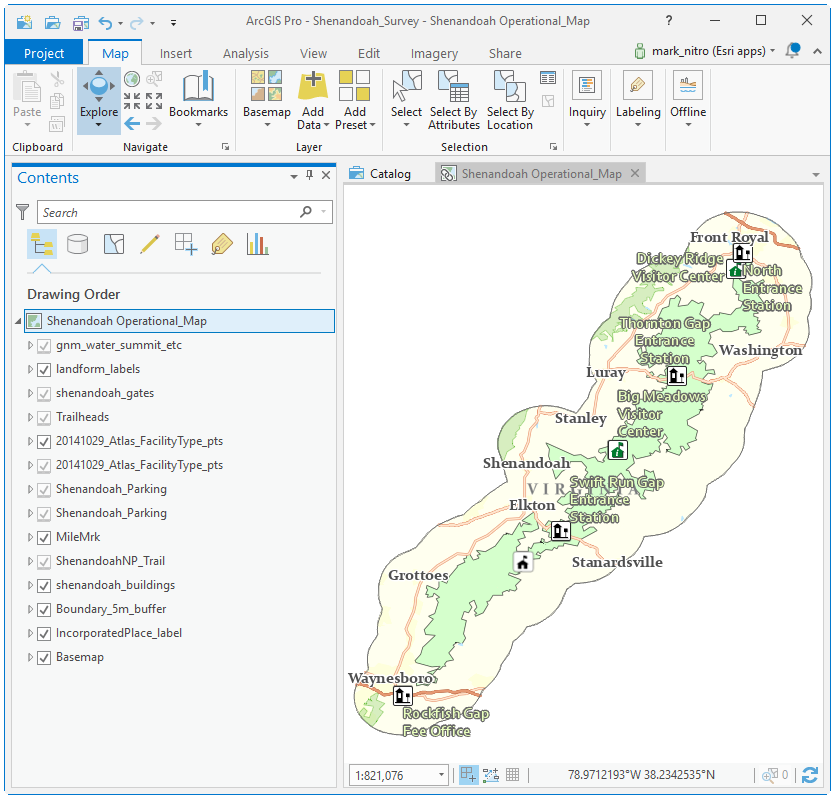835x799 pixels.
Task: Uncheck the Boundary_5m_buffer layer
Action: (44, 609)
